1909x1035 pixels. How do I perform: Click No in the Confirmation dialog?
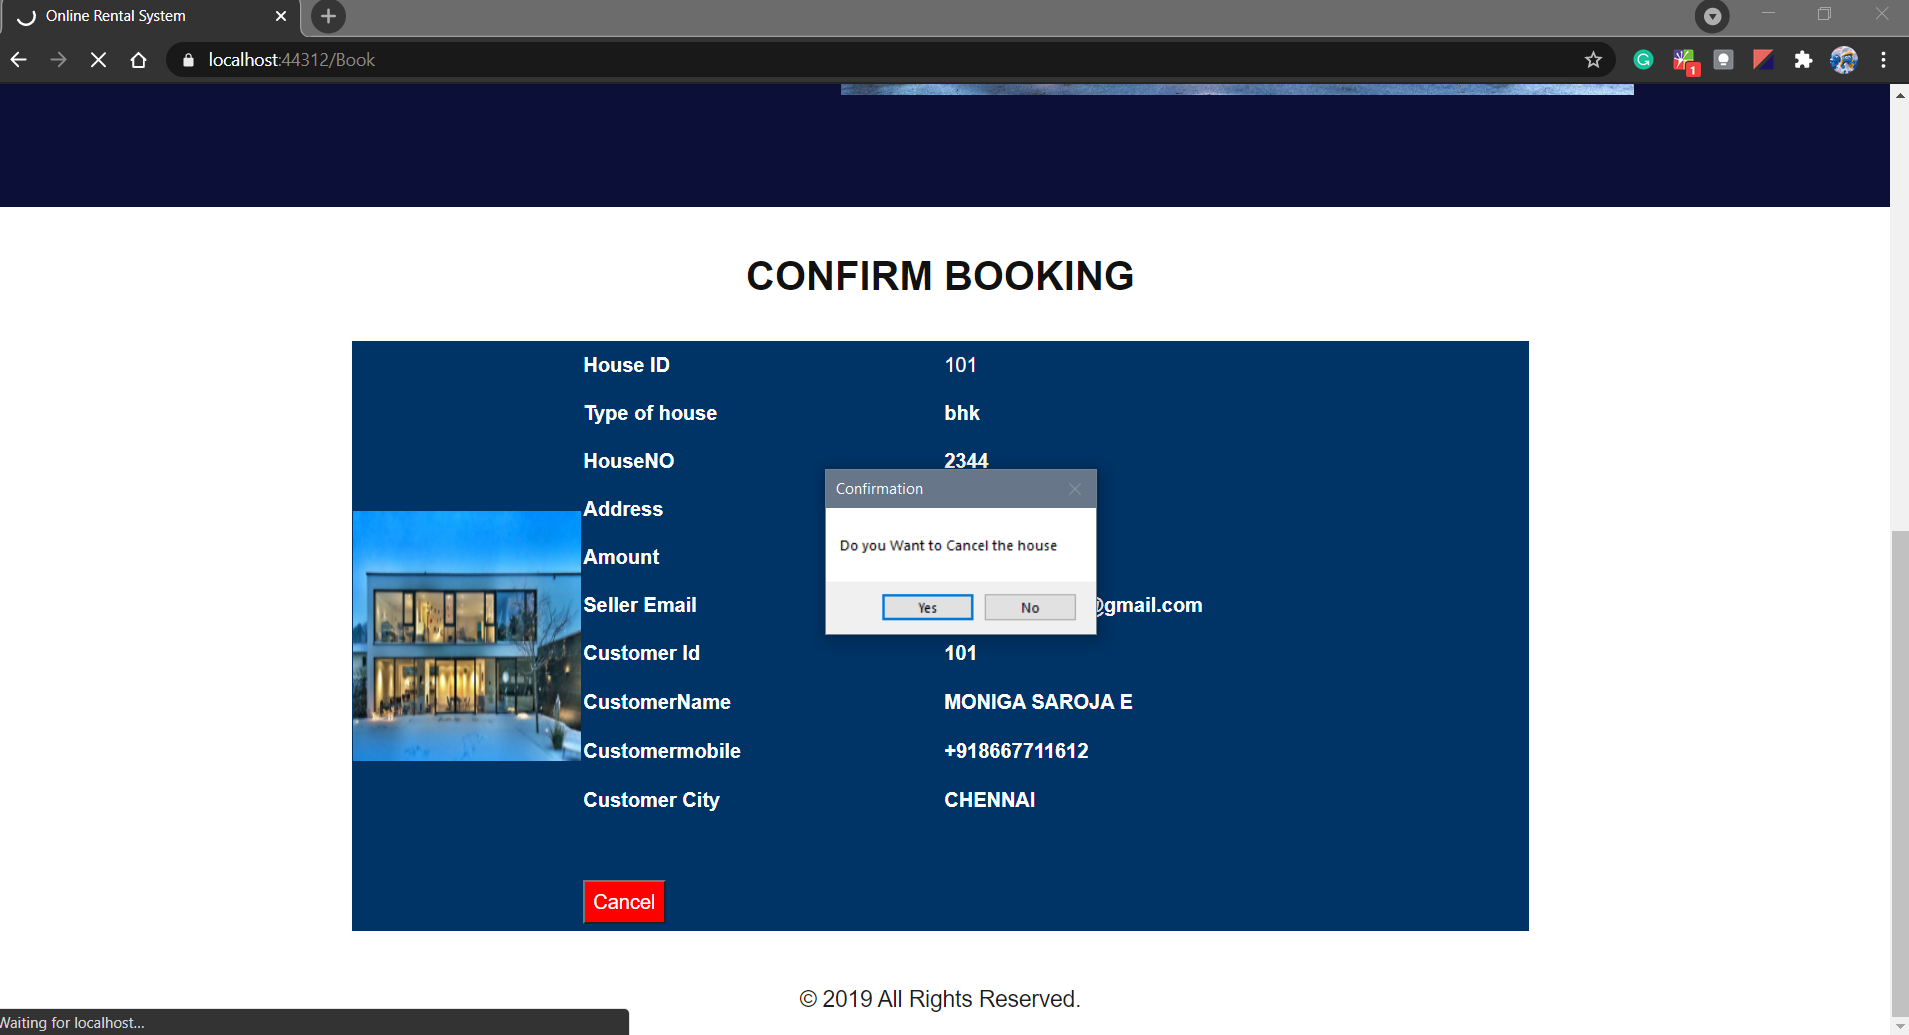[1029, 607]
